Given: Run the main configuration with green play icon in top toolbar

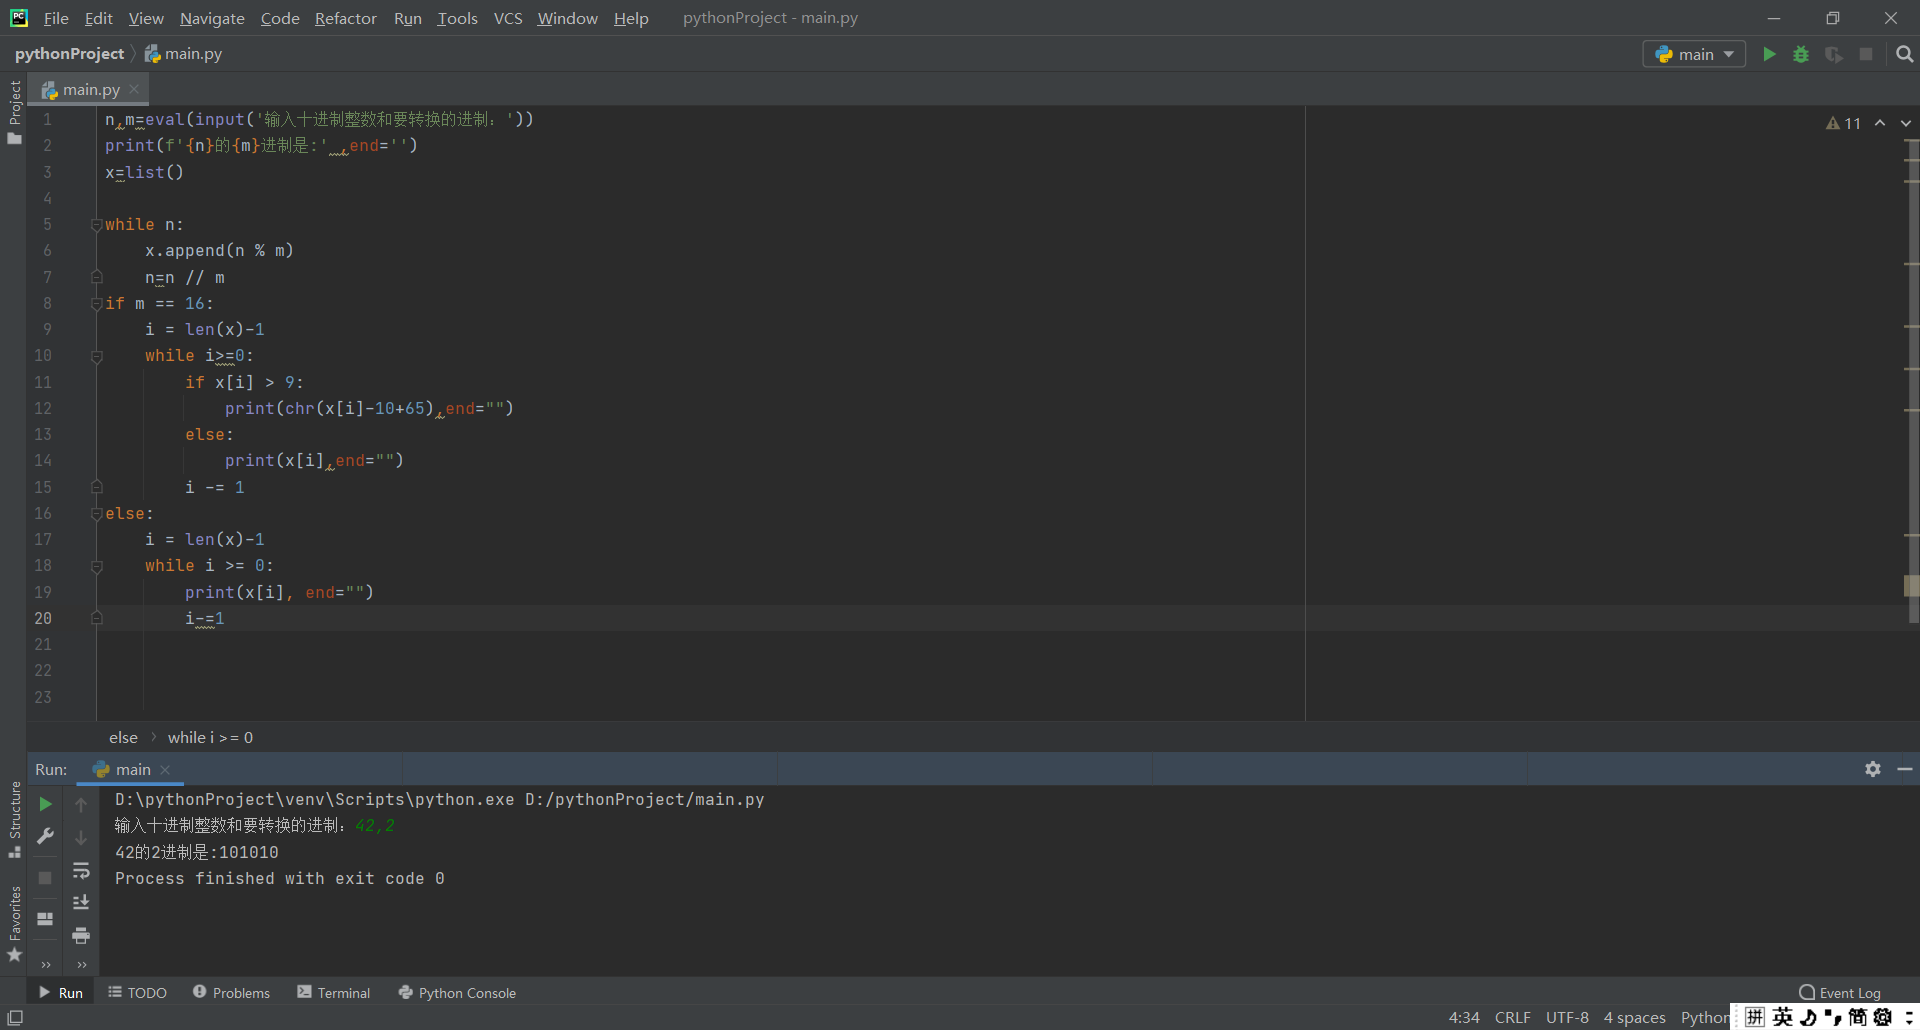Looking at the screenshot, I should [x=1769, y=54].
